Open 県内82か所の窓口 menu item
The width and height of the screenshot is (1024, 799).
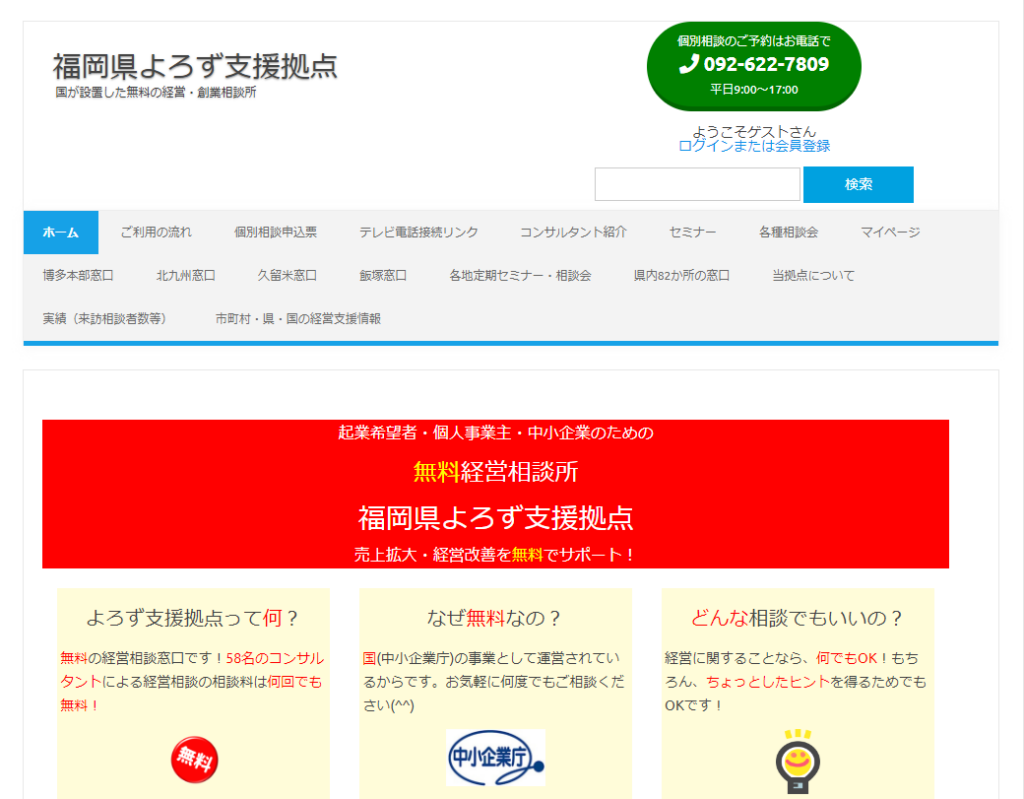pos(681,275)
